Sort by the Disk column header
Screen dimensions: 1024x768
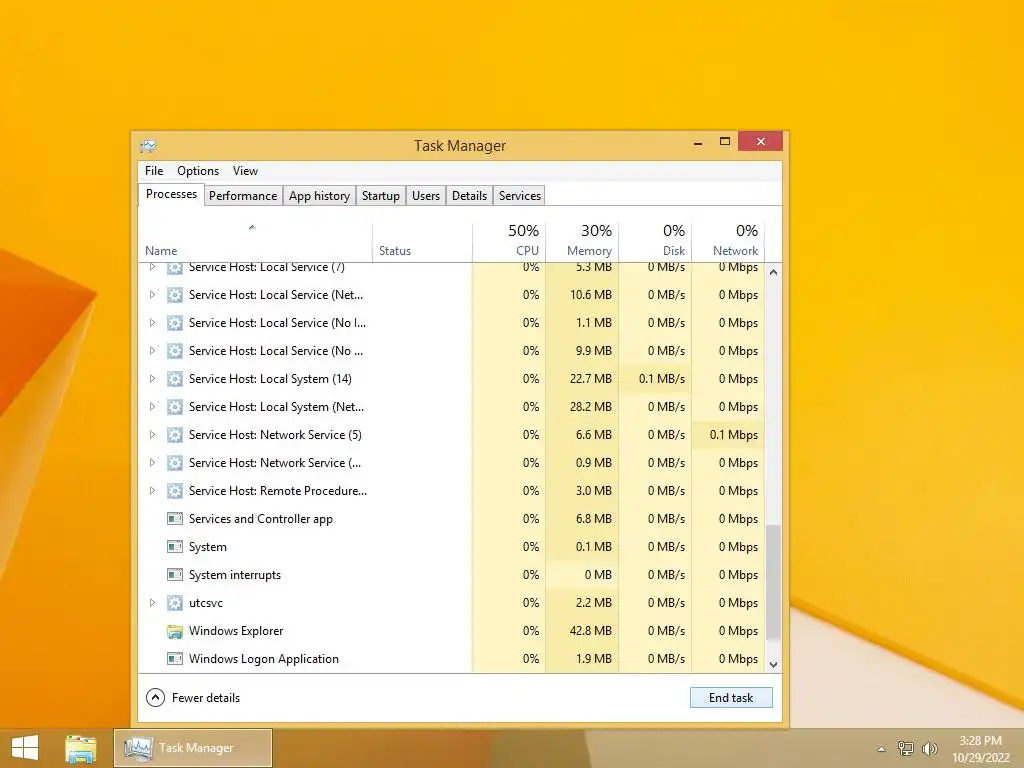click(655, 242)
